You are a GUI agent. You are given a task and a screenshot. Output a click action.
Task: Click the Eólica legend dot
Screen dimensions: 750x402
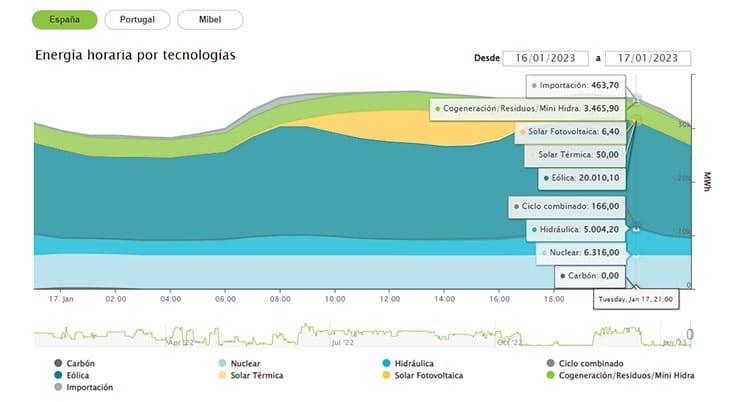[x=59, y=375]
